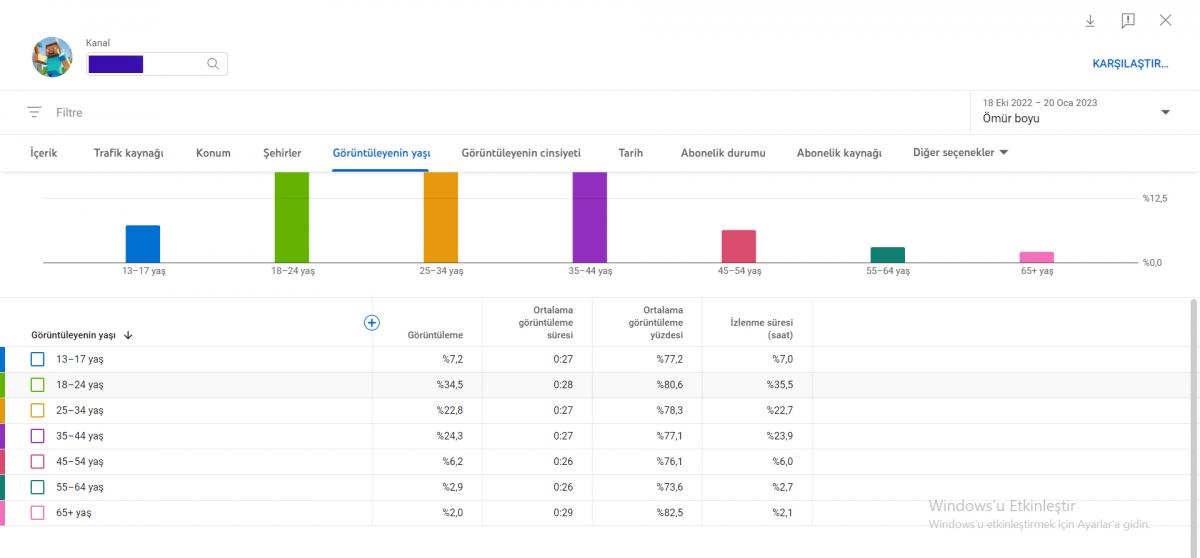Tick the 13–17 yaş checkbox
1200x558 pixels.
click(x=38, y=359)
